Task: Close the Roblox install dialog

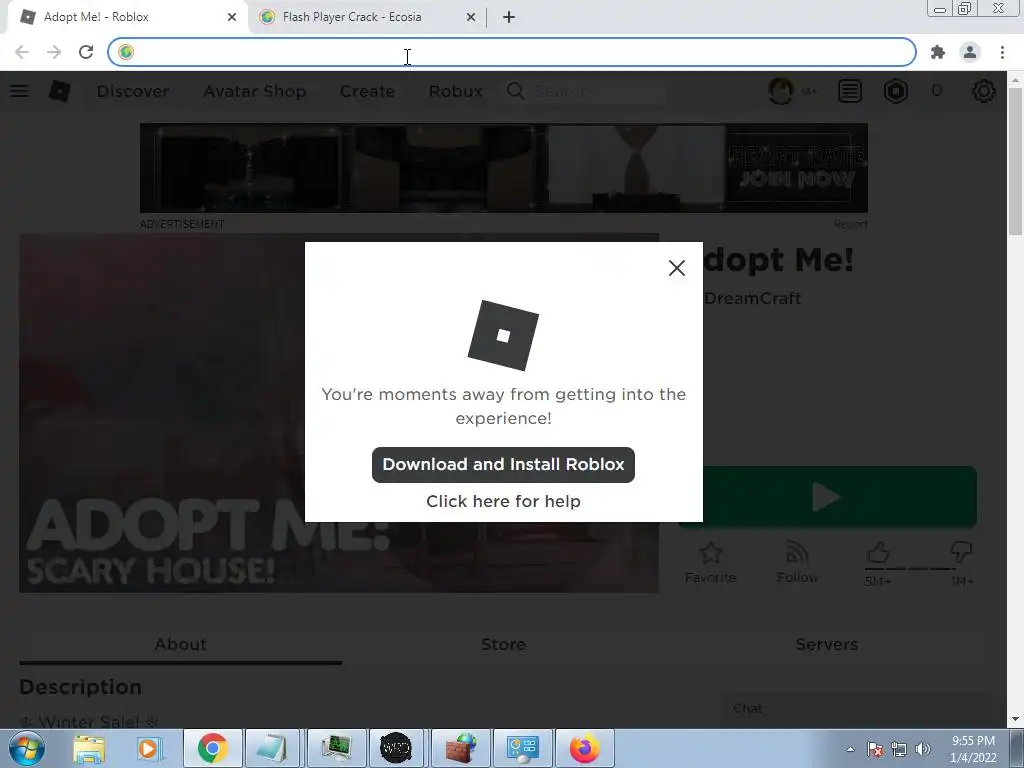Action: (x=677, y=268)
